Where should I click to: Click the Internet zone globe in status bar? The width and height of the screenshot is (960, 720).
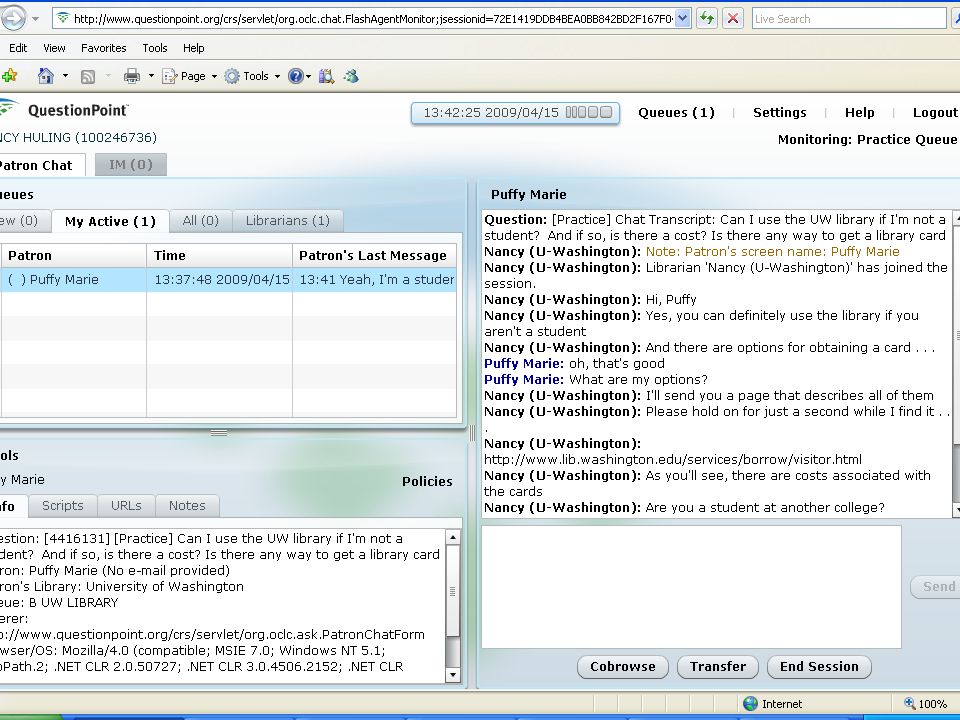point(750,704)
